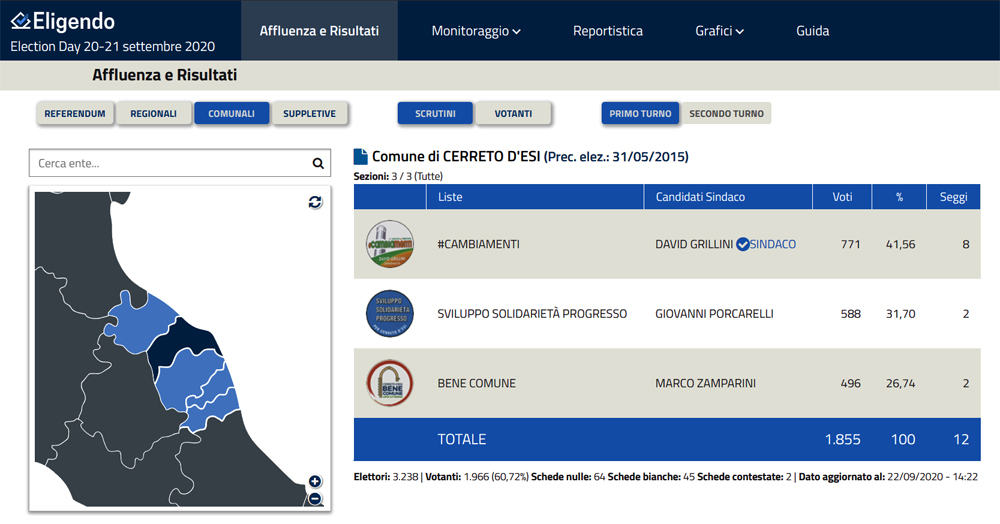Click the document icon beside Comune title

pyautogui.click(x=361, y=157)
